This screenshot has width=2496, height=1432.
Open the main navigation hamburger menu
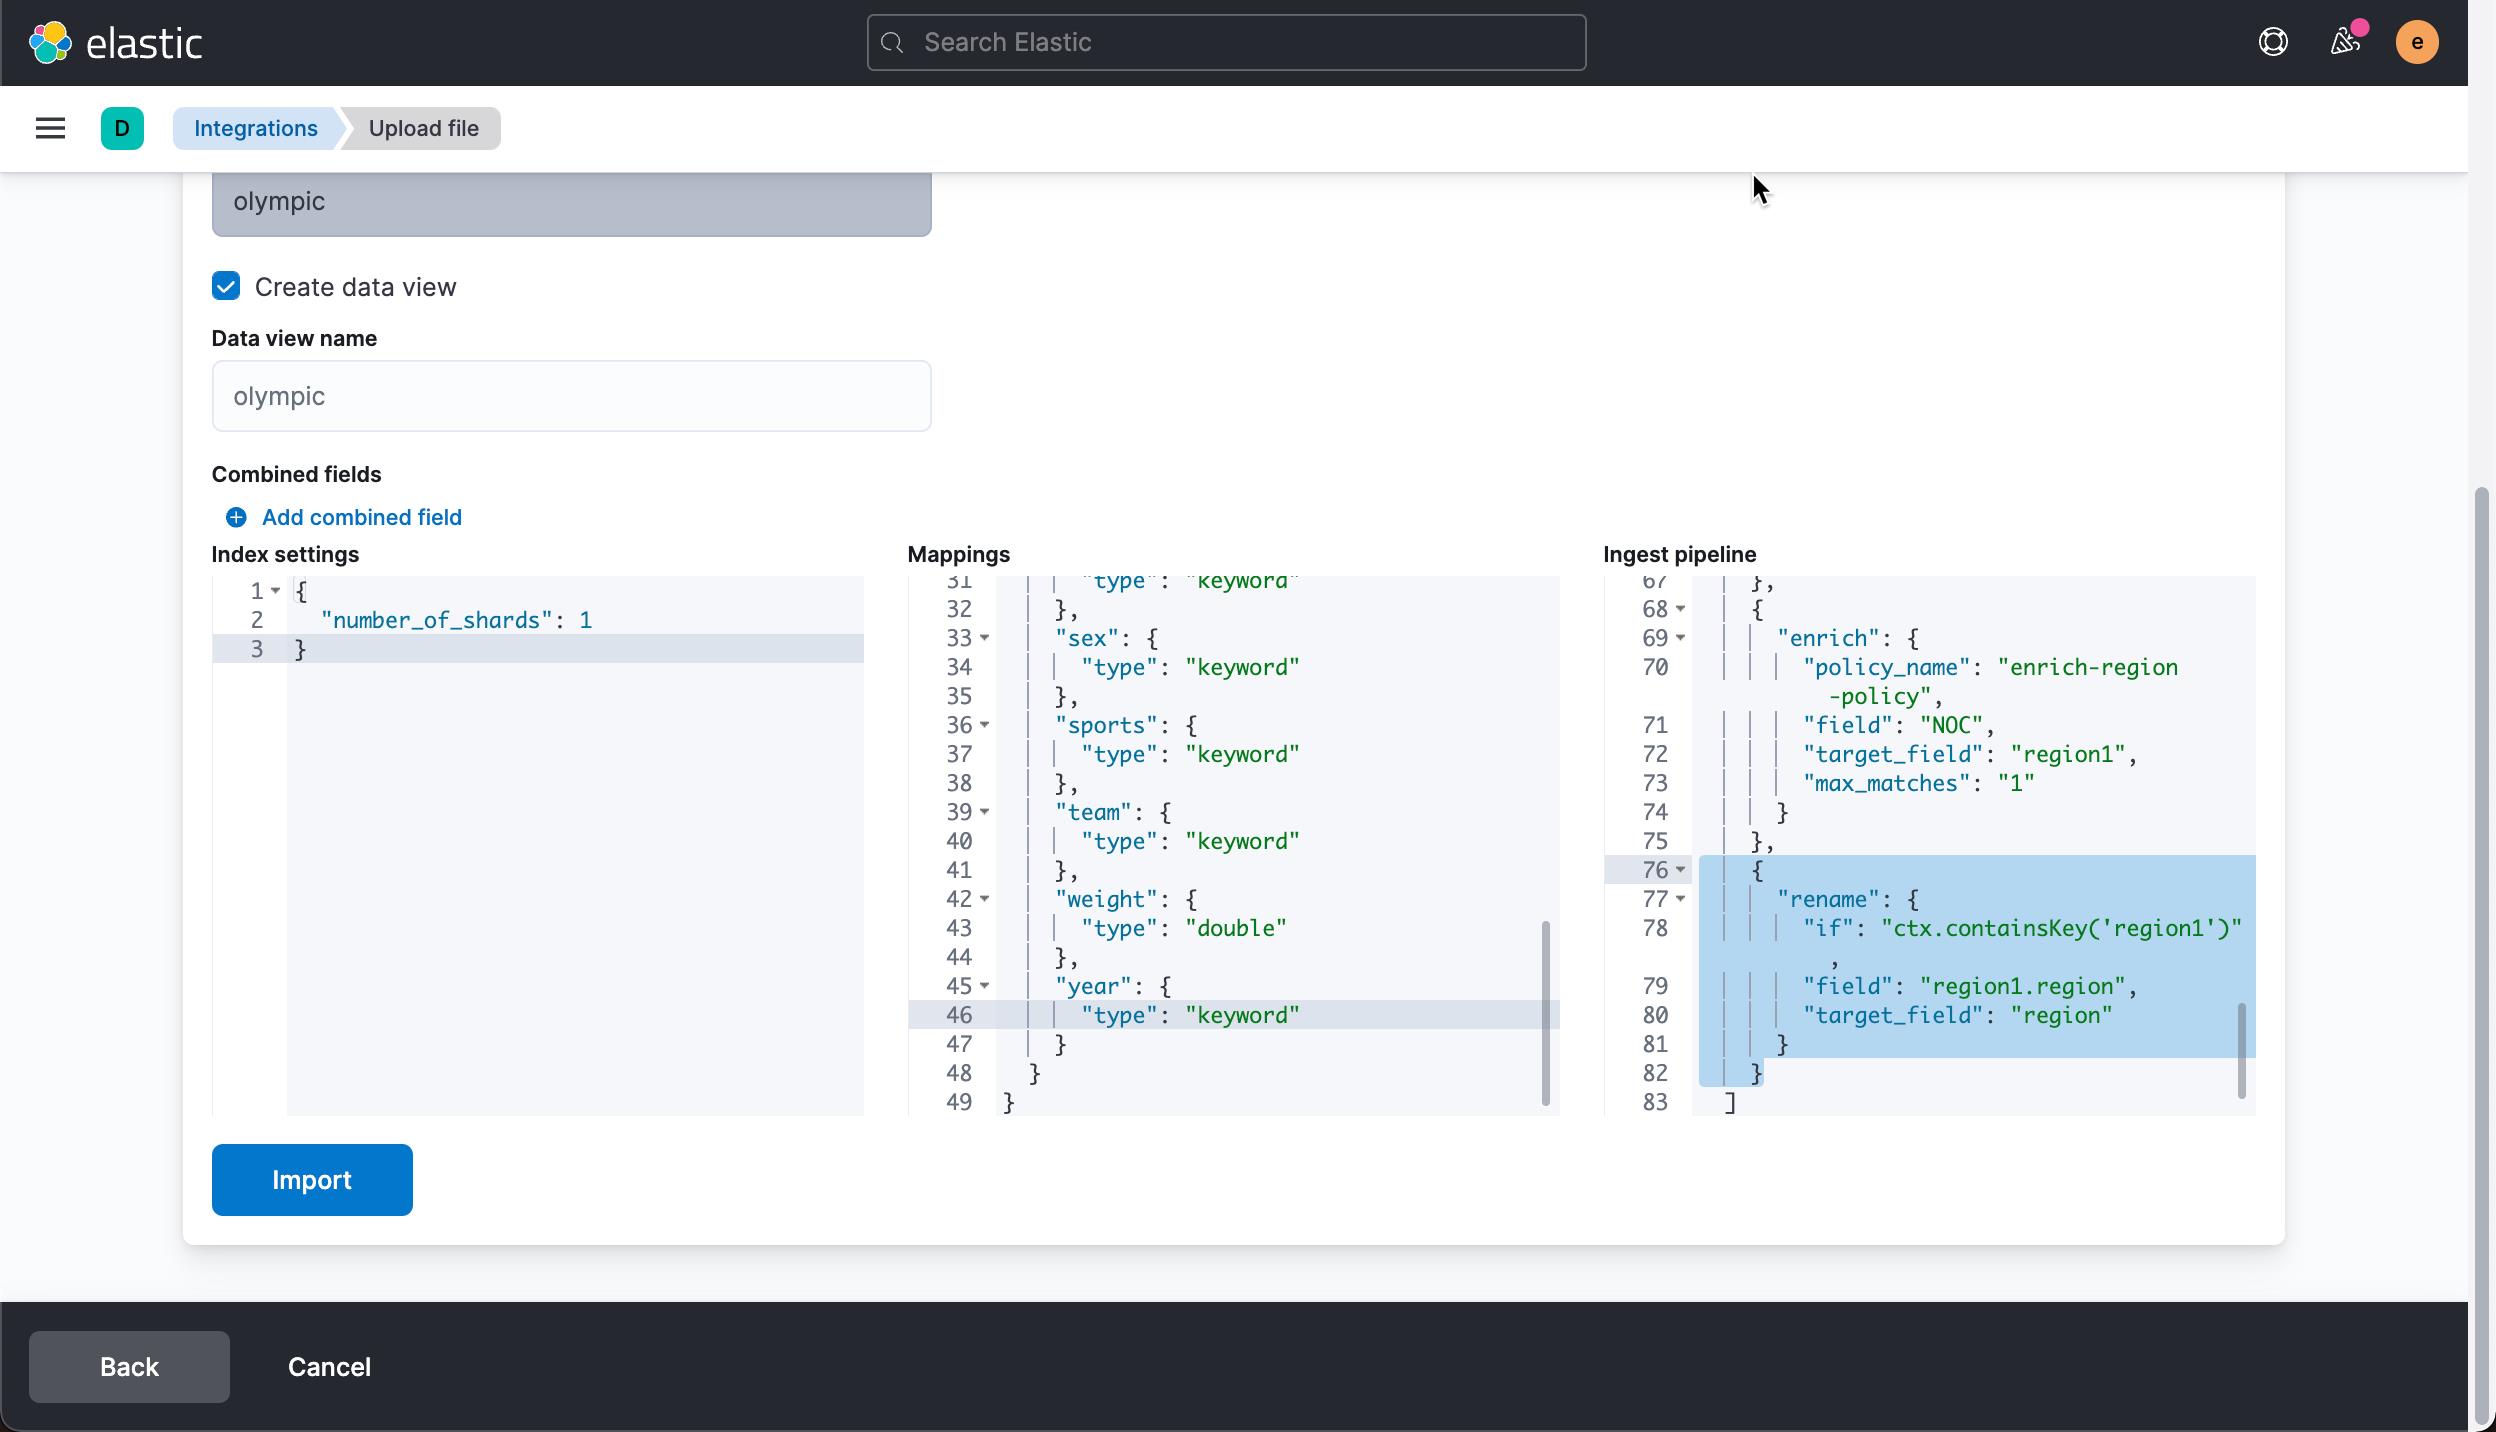tap(50, 128)
